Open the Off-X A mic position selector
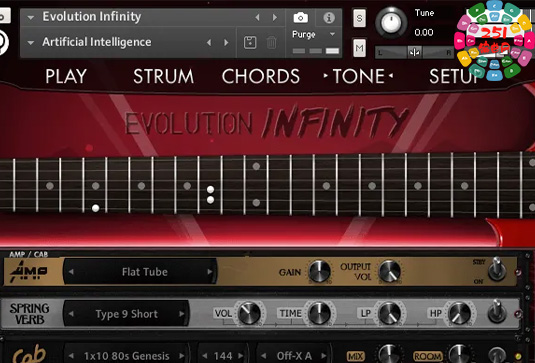 pos(294,356)
